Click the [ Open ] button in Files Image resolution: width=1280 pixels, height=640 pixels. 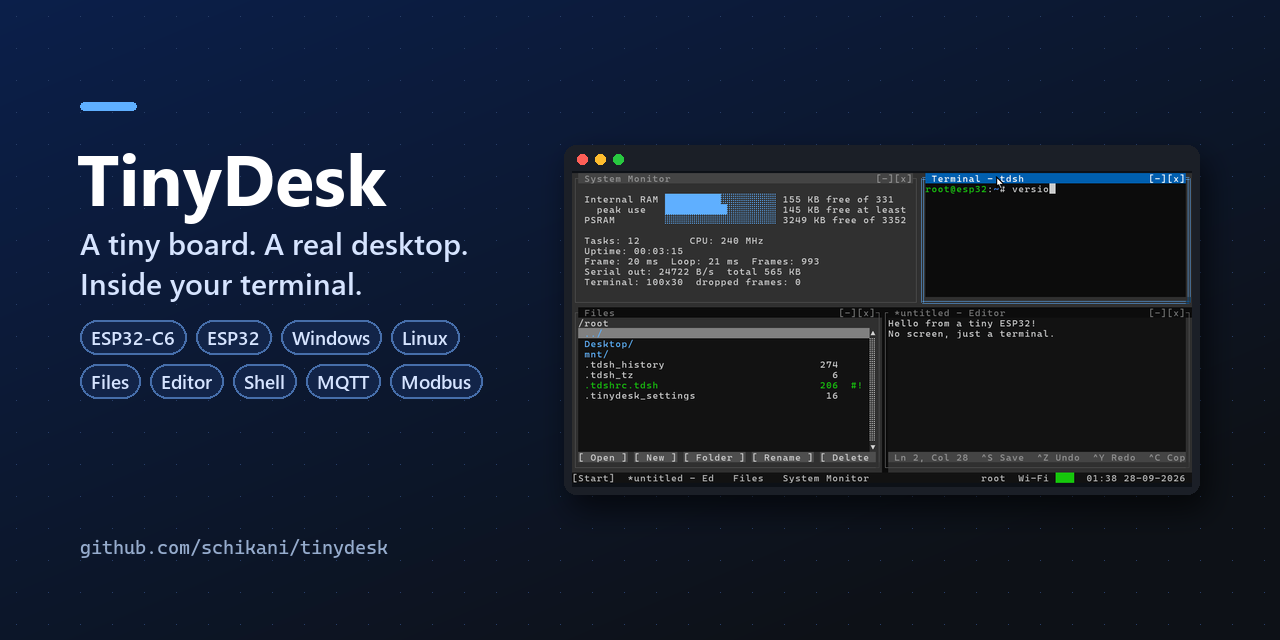tap(603, 458)
